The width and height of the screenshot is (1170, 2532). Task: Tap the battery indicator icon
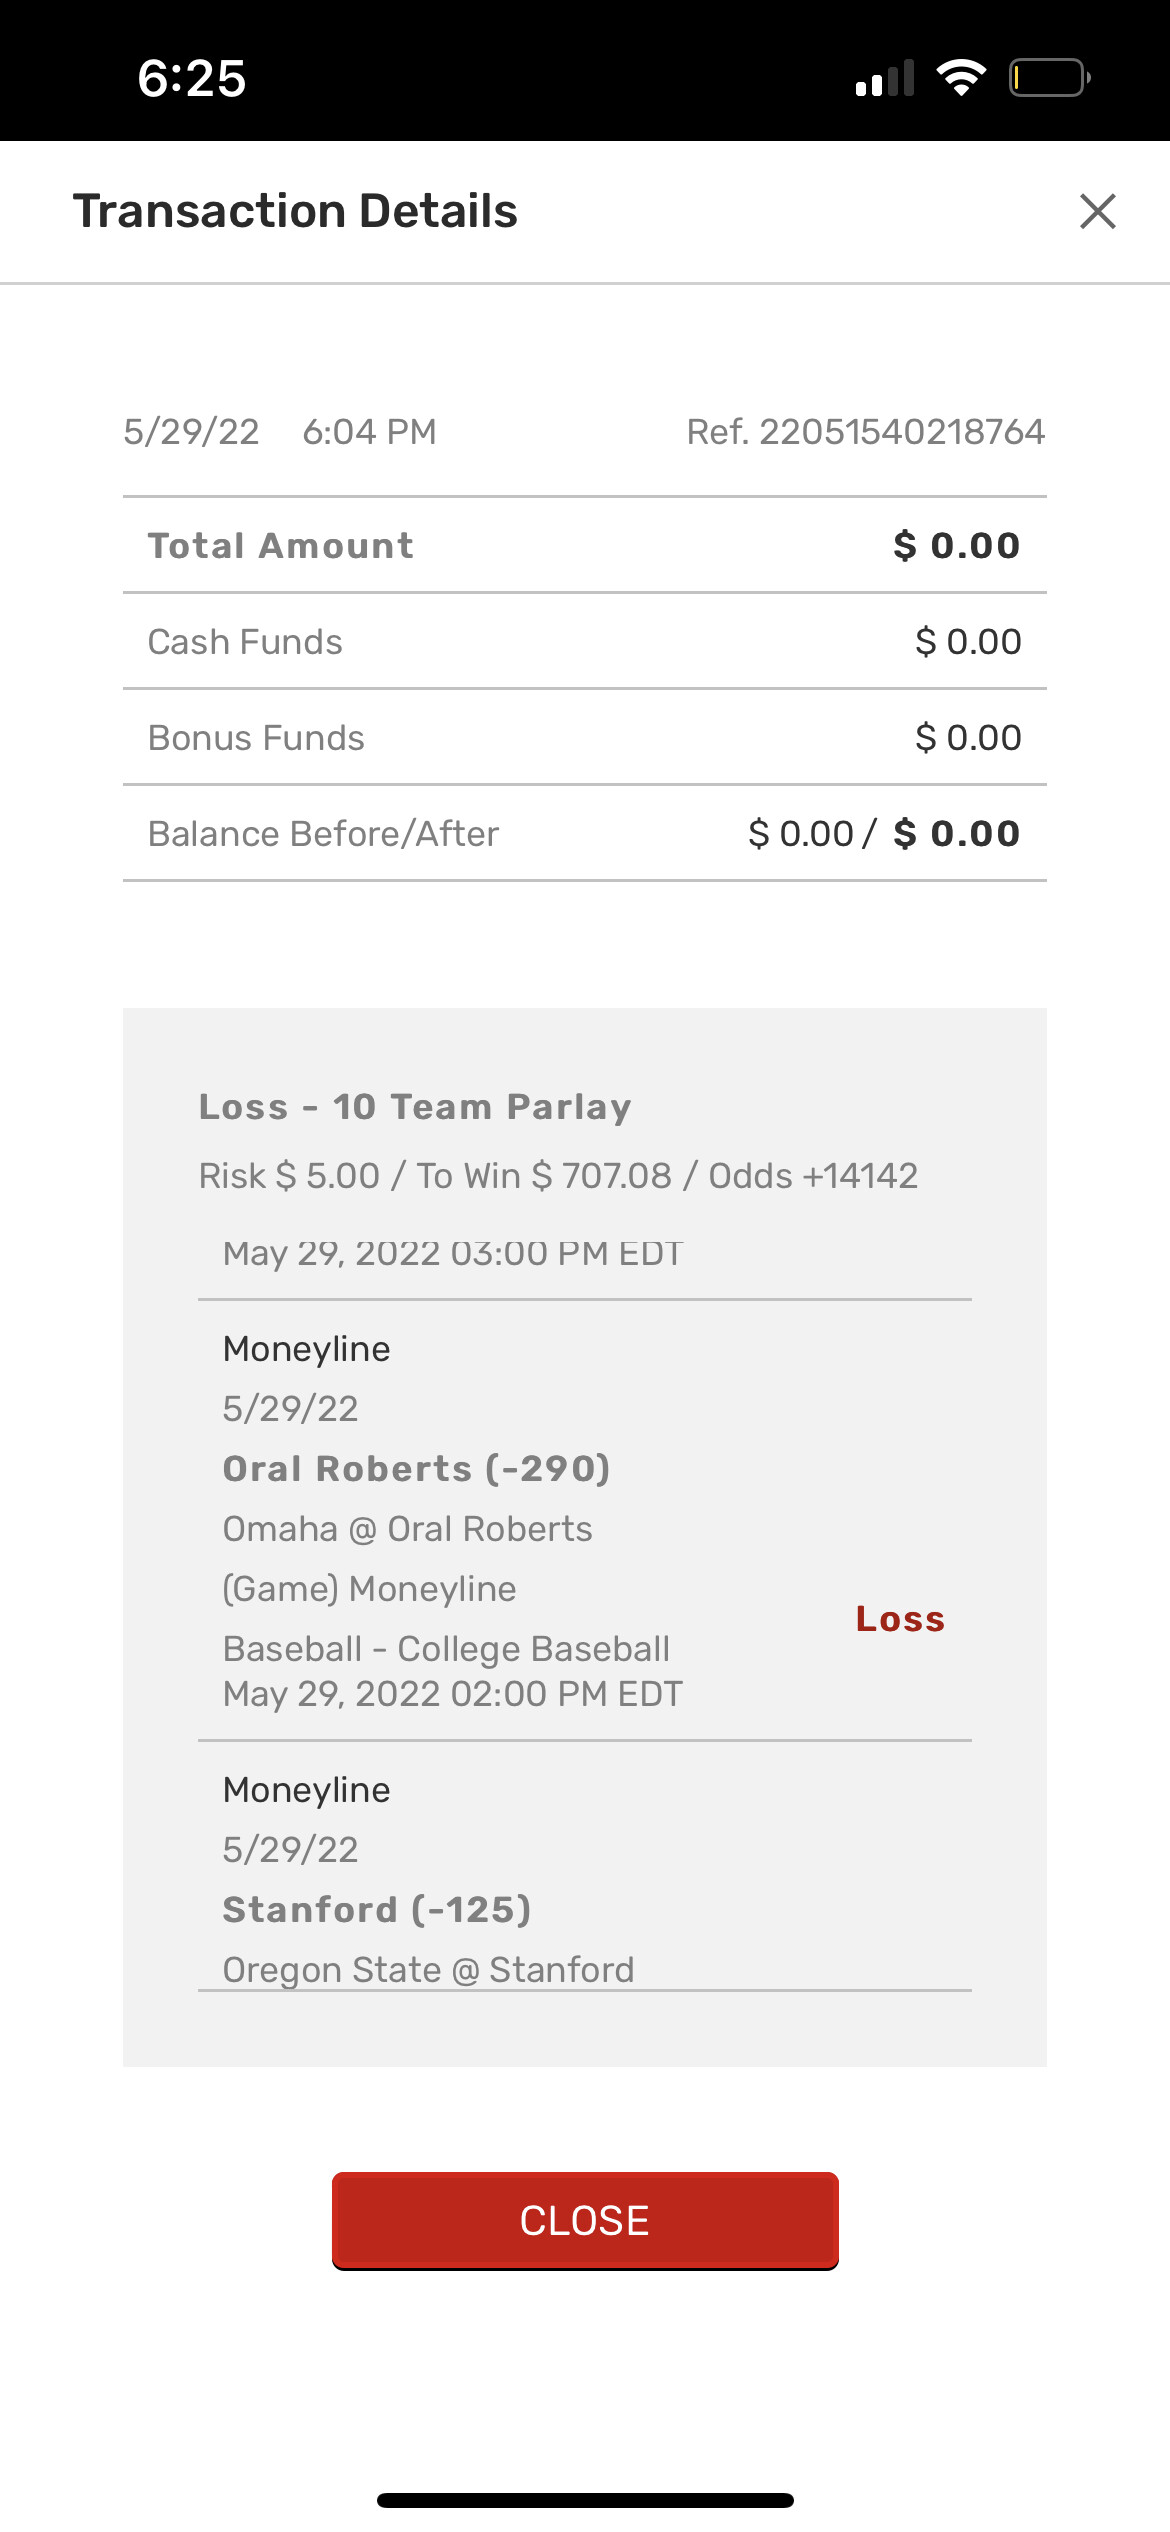[1048, 78]
